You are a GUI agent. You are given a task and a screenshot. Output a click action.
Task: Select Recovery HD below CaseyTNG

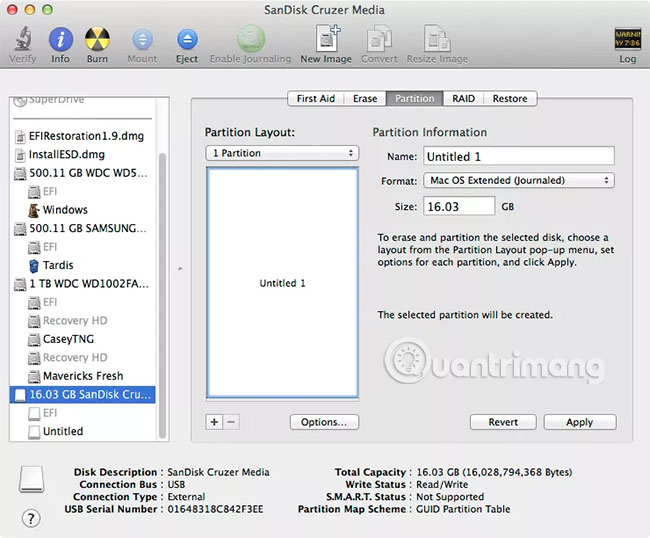(x=82, y=357)
